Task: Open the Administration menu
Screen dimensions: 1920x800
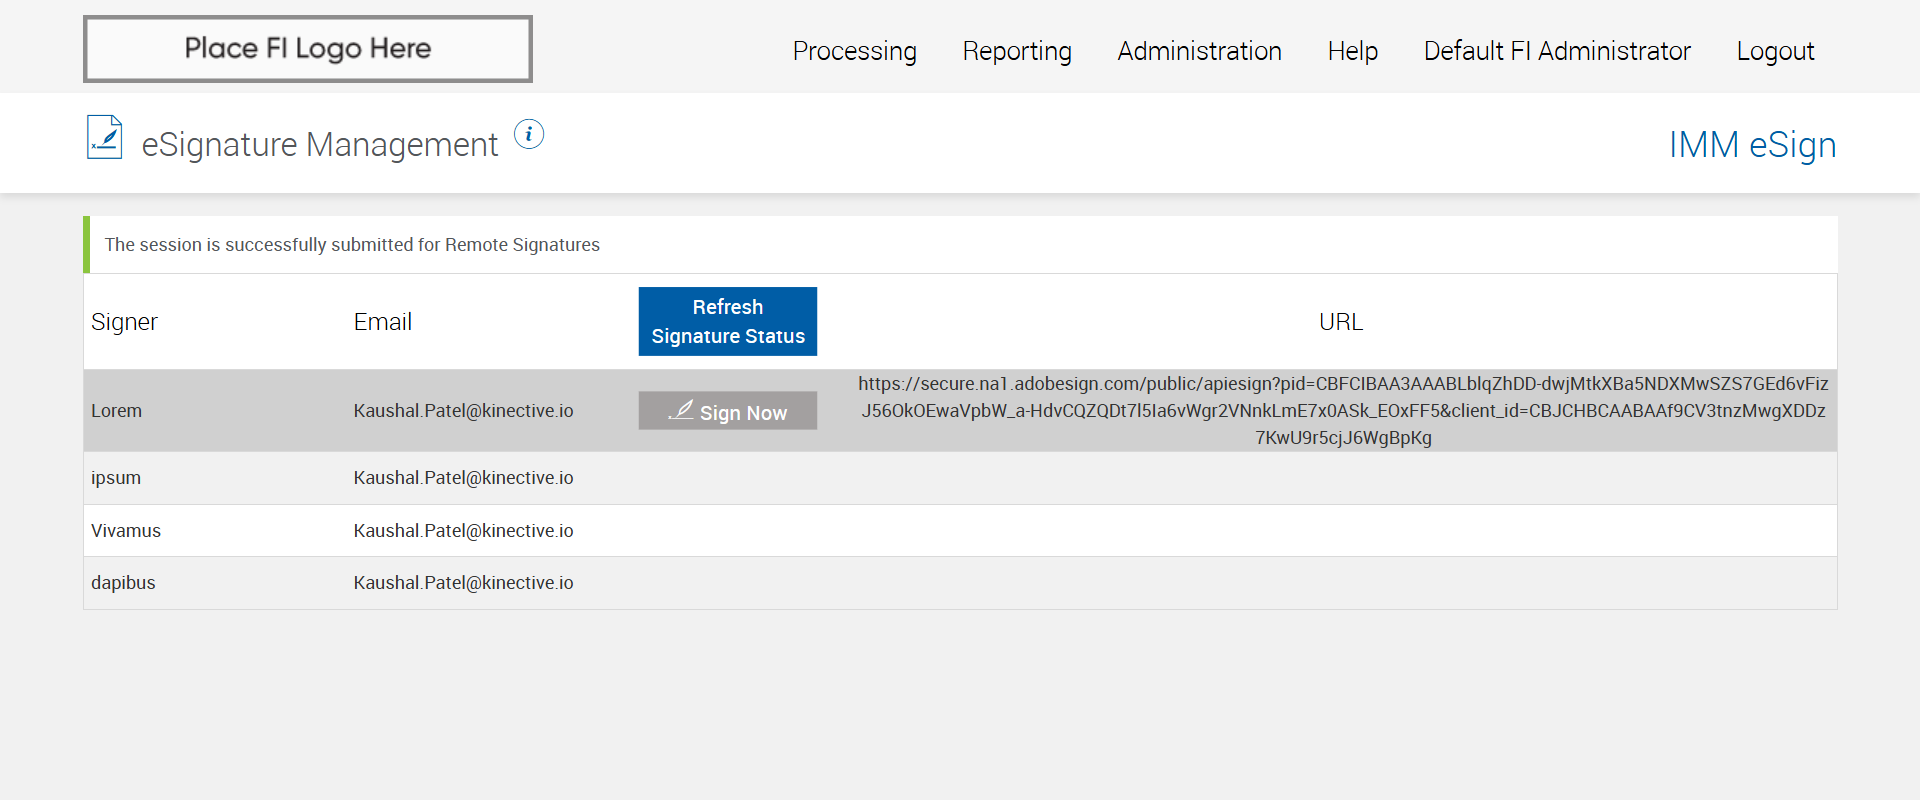Action: pyautogui.click(x=1199, y=51)
